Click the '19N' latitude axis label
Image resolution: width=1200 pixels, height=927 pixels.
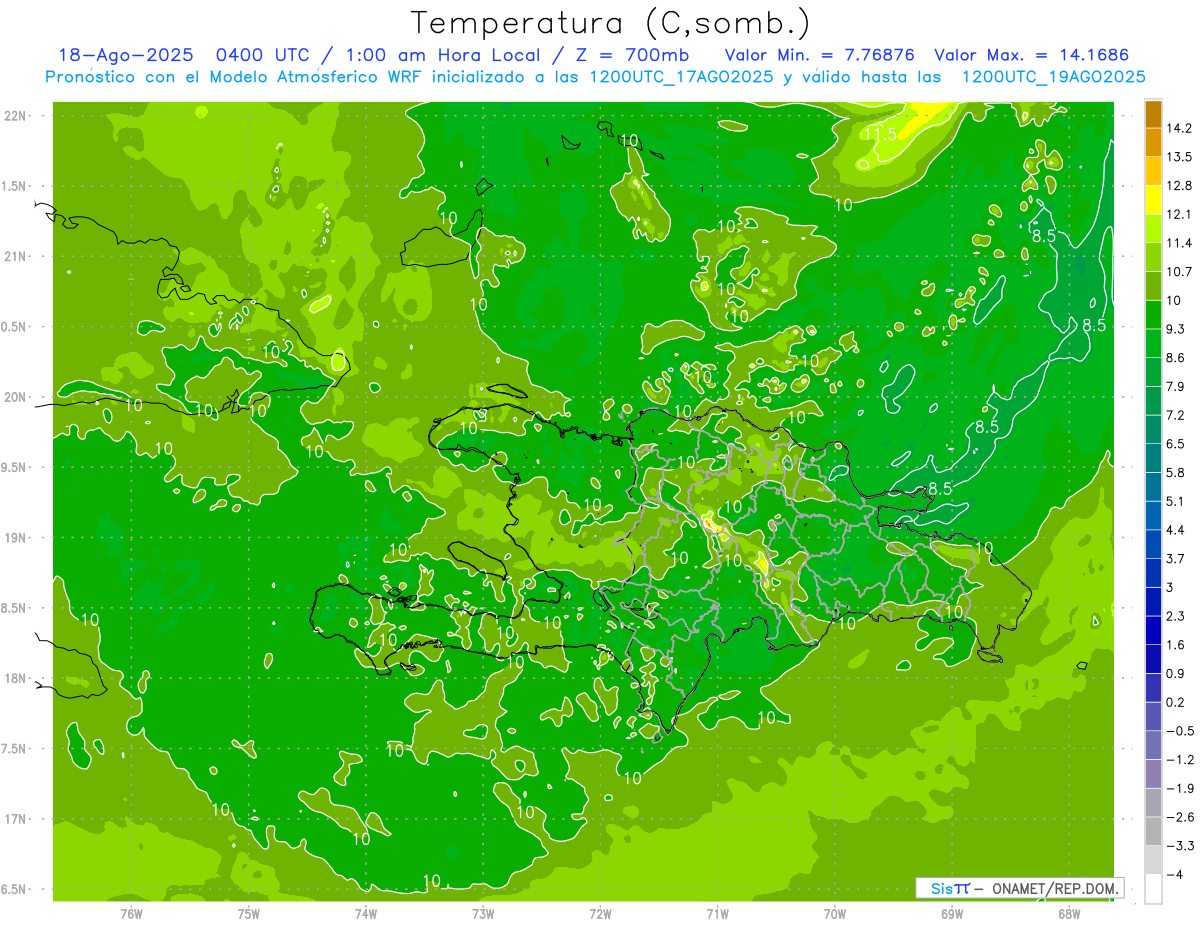[16, 538]
